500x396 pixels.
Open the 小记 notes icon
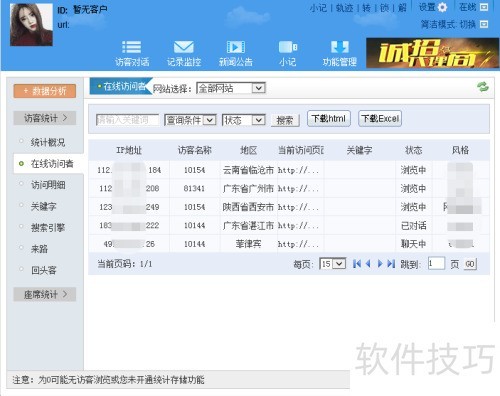tap(288, 47)
